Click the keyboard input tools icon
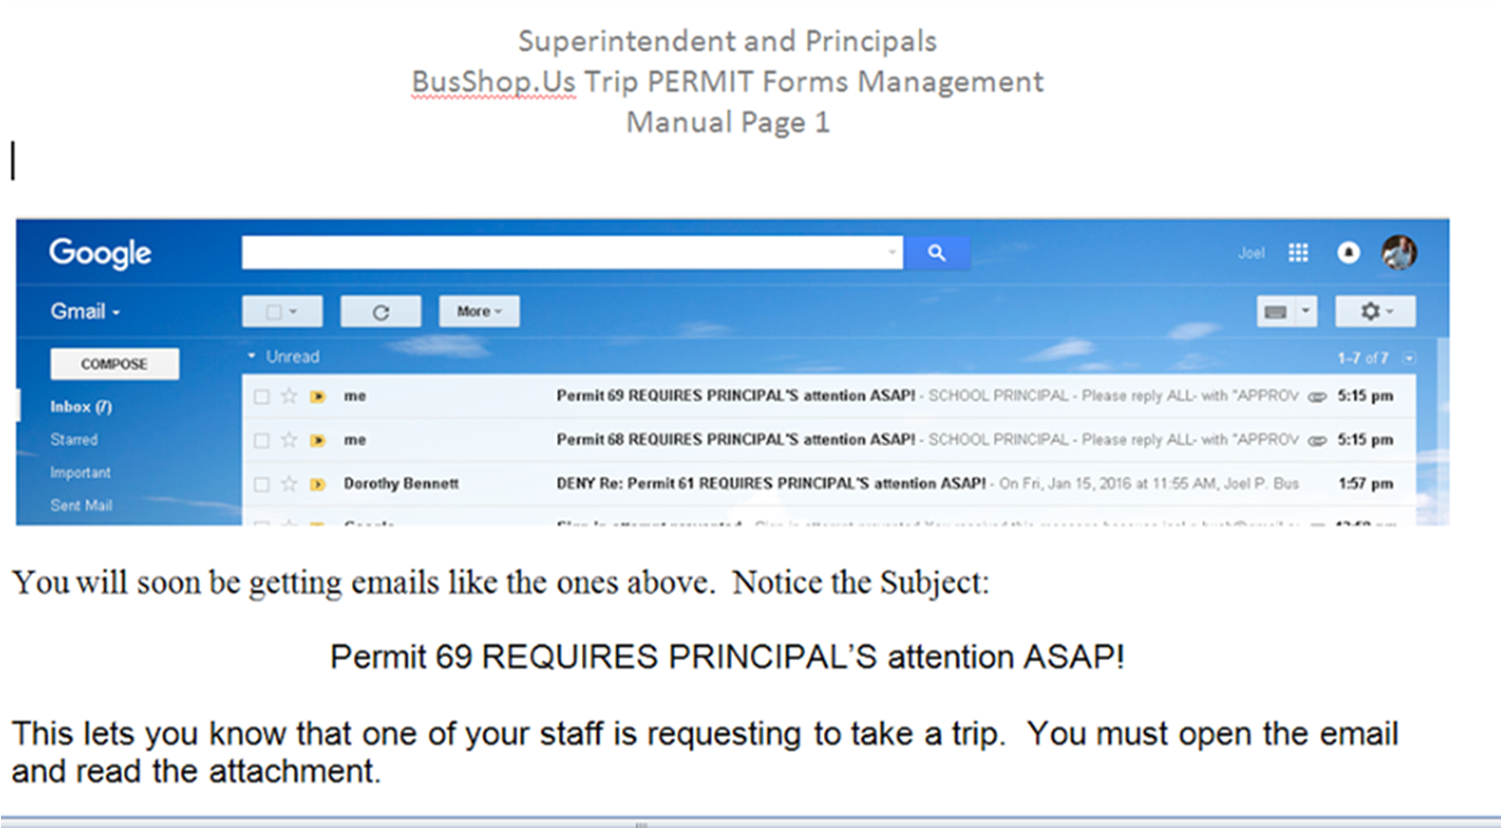This screenshot has height=829, width=1502. coord(1276,312)
